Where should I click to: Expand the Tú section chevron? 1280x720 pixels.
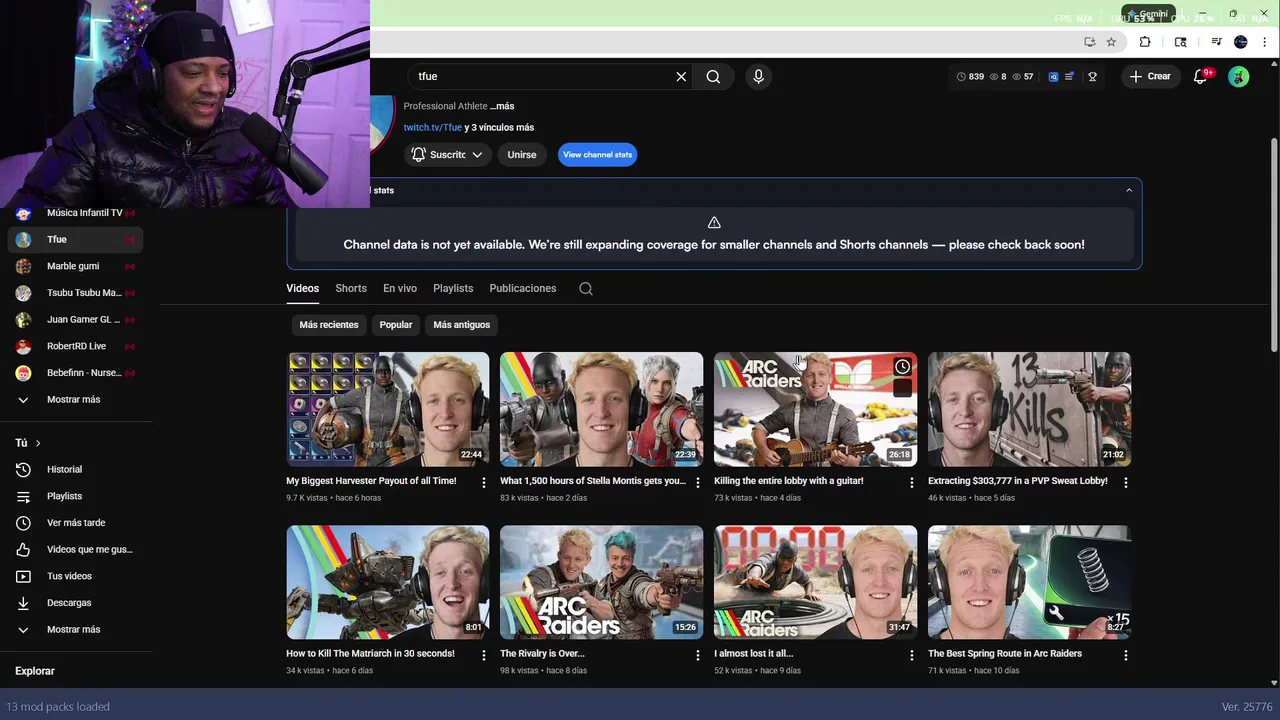click(x=38, y=443)
